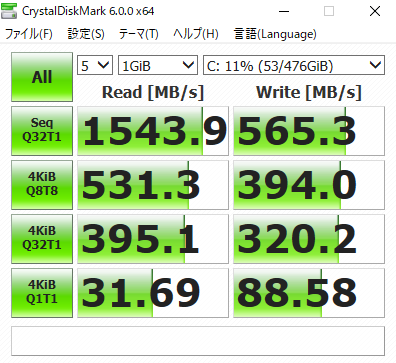Click the empty comment field at bottom

click(x=198, y=341)
